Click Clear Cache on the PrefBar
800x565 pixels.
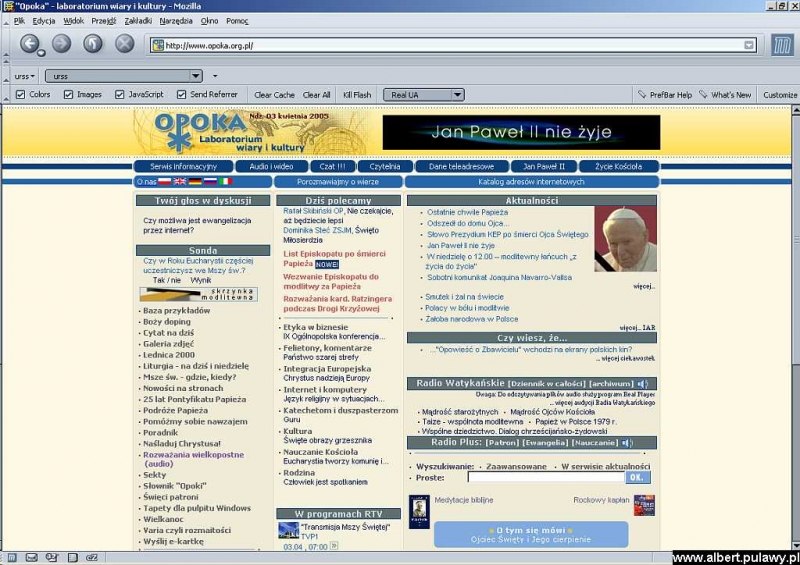274,94
